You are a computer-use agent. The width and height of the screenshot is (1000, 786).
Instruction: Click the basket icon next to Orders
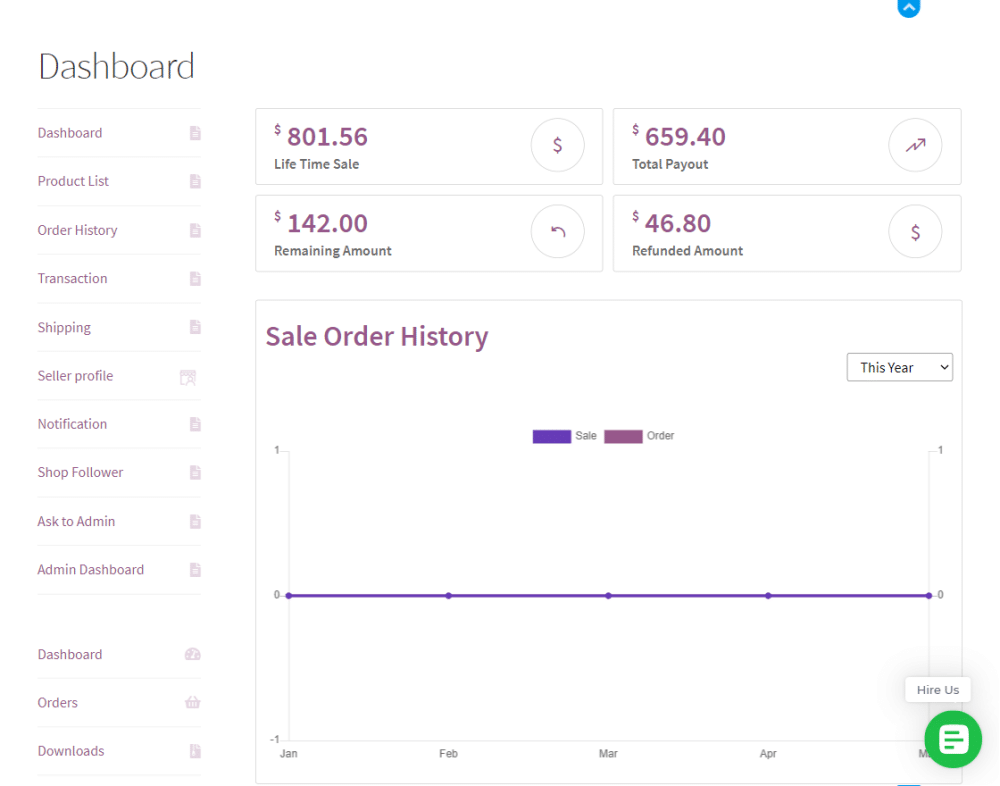(x=193, y=703)
